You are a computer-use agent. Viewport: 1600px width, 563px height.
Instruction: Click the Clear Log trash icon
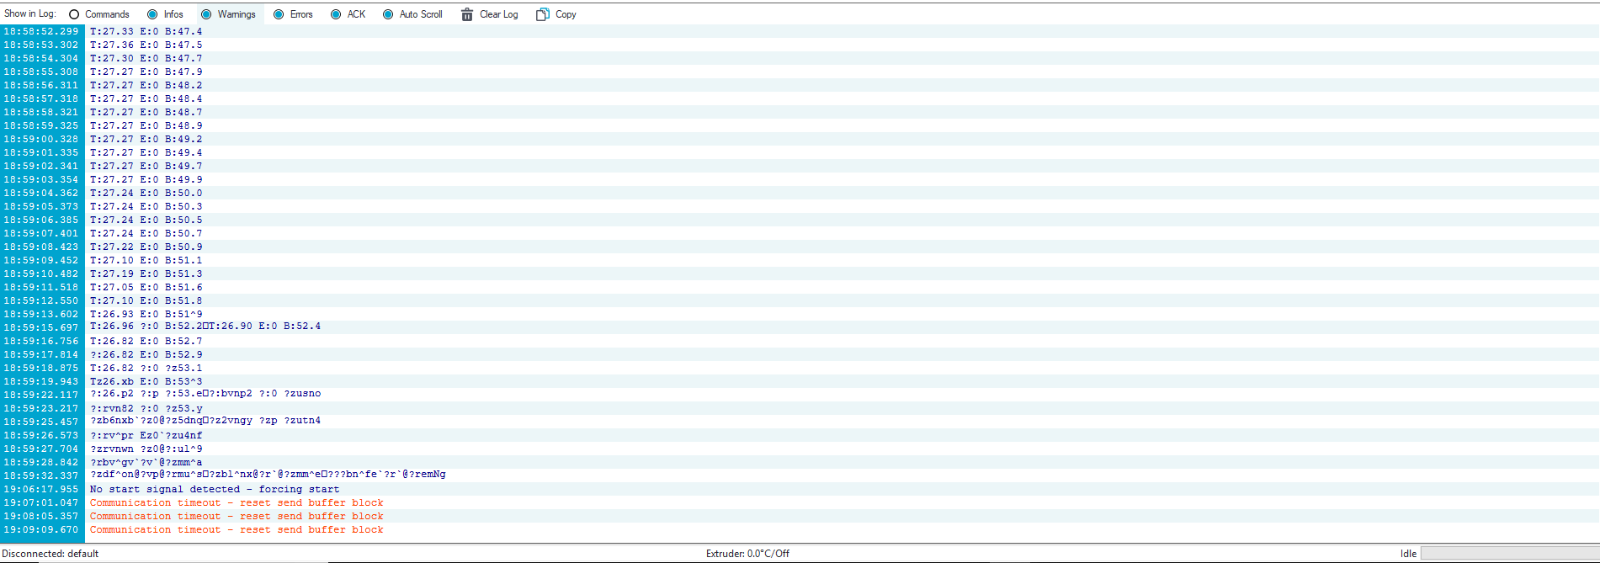click(x=467, y=14)
